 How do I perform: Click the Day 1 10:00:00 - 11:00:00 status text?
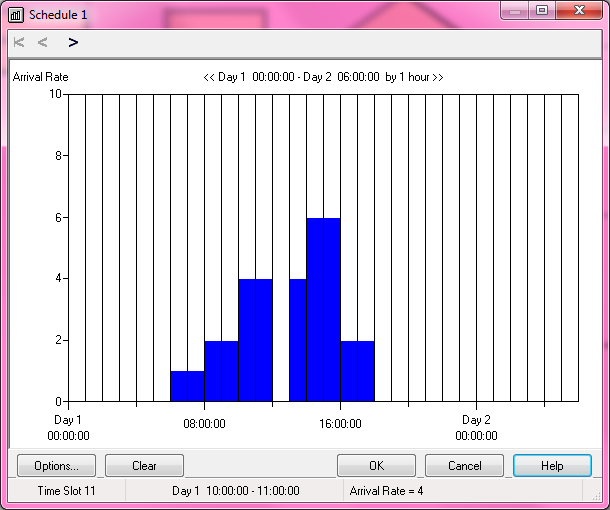click(x=236, y=491)
